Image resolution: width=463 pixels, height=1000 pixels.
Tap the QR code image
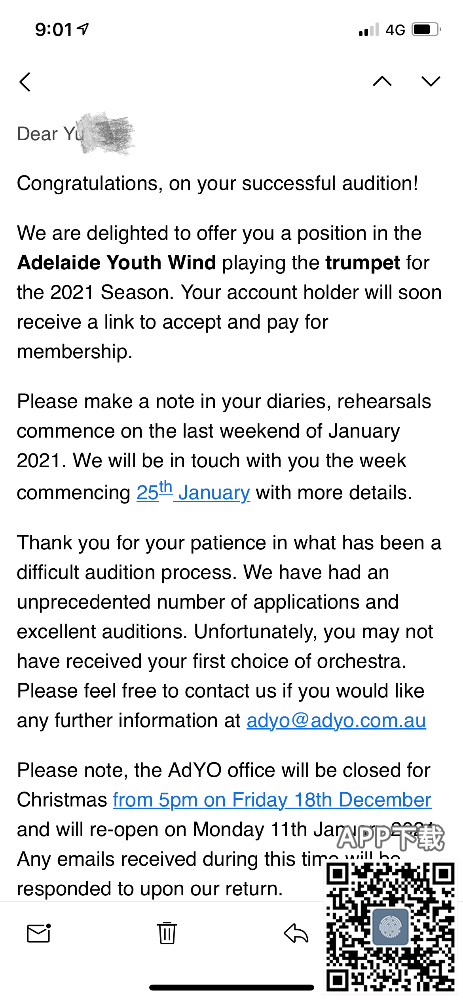click(x=390, y=927)
